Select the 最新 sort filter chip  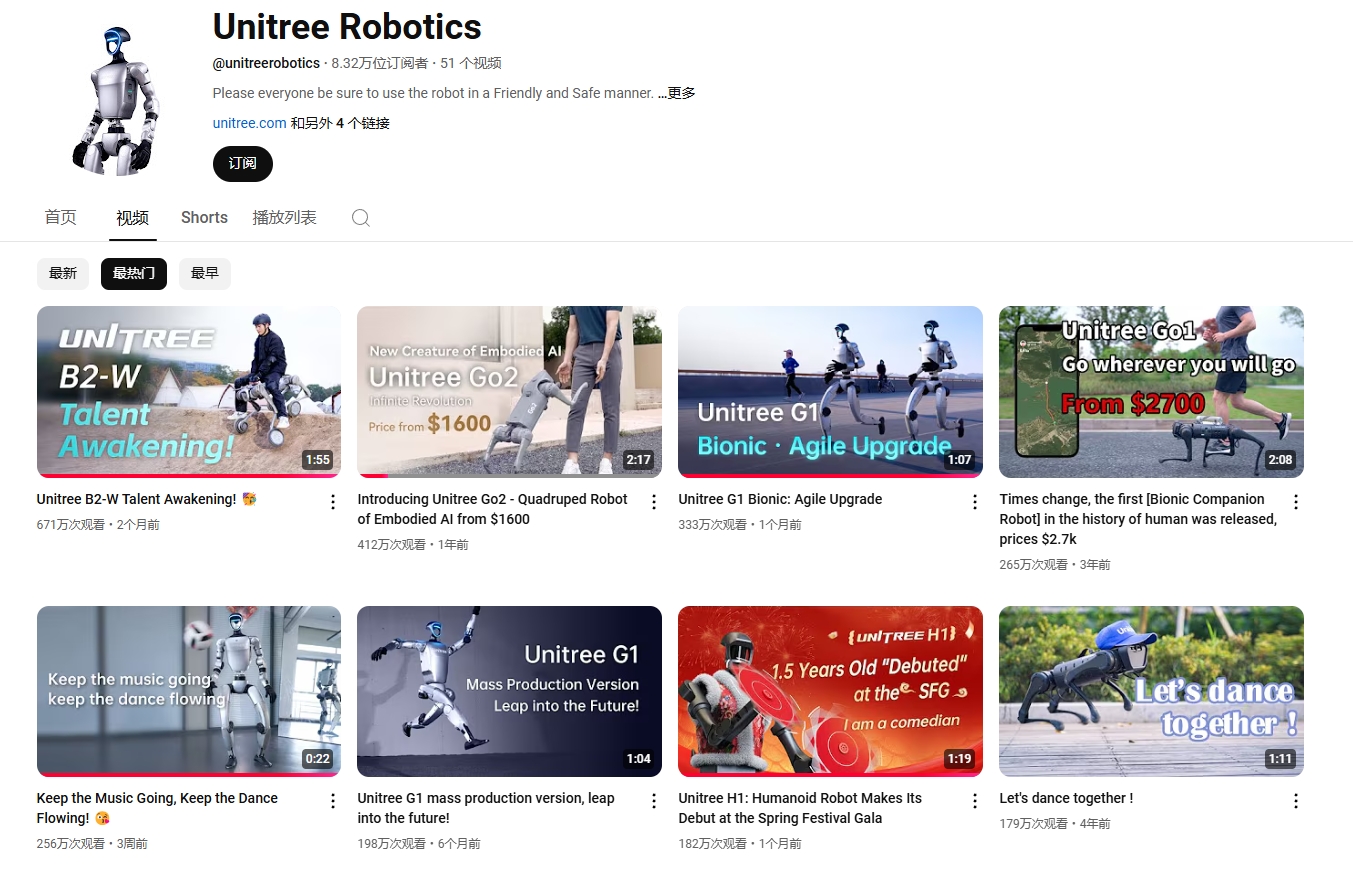(63, 273)
